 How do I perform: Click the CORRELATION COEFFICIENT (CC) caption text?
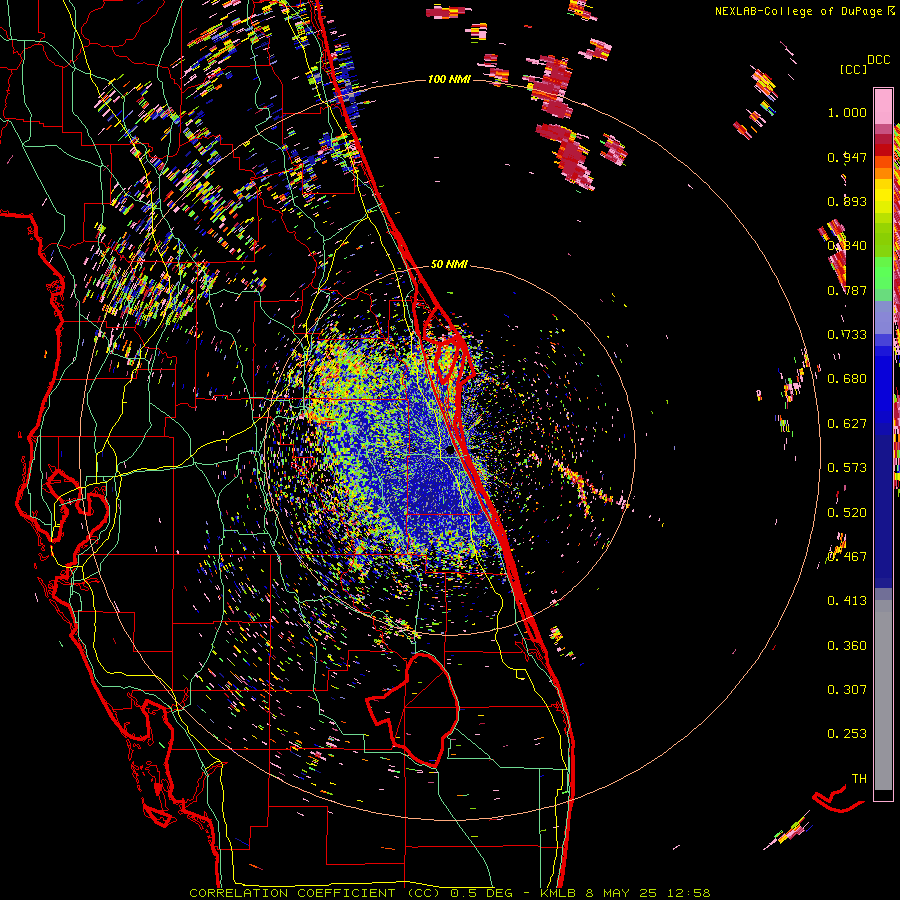317,893
